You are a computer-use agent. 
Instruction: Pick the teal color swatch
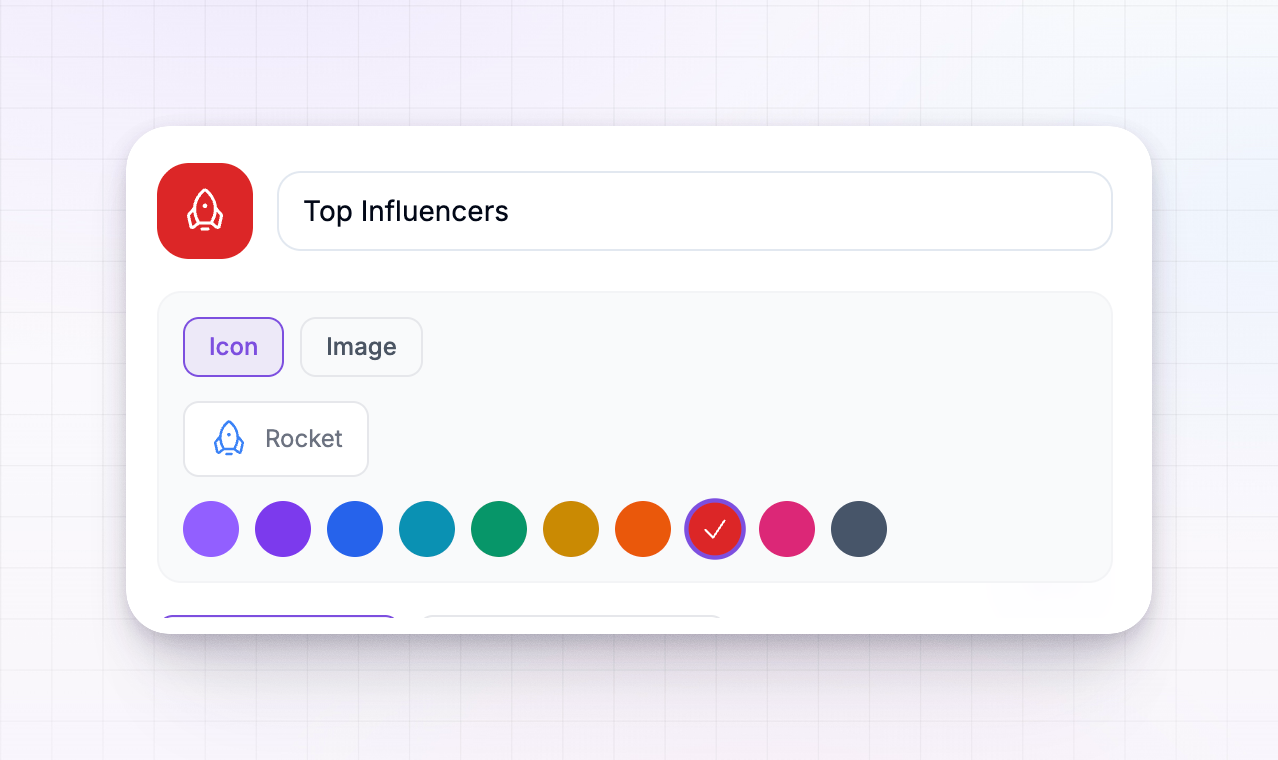point(427,529)
